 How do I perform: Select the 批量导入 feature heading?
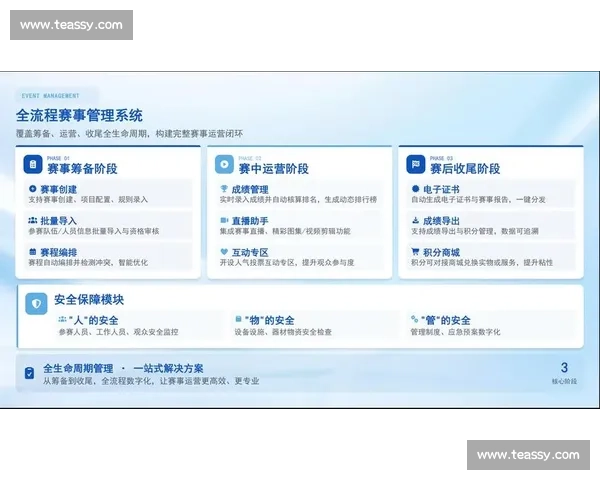(59, 221)
